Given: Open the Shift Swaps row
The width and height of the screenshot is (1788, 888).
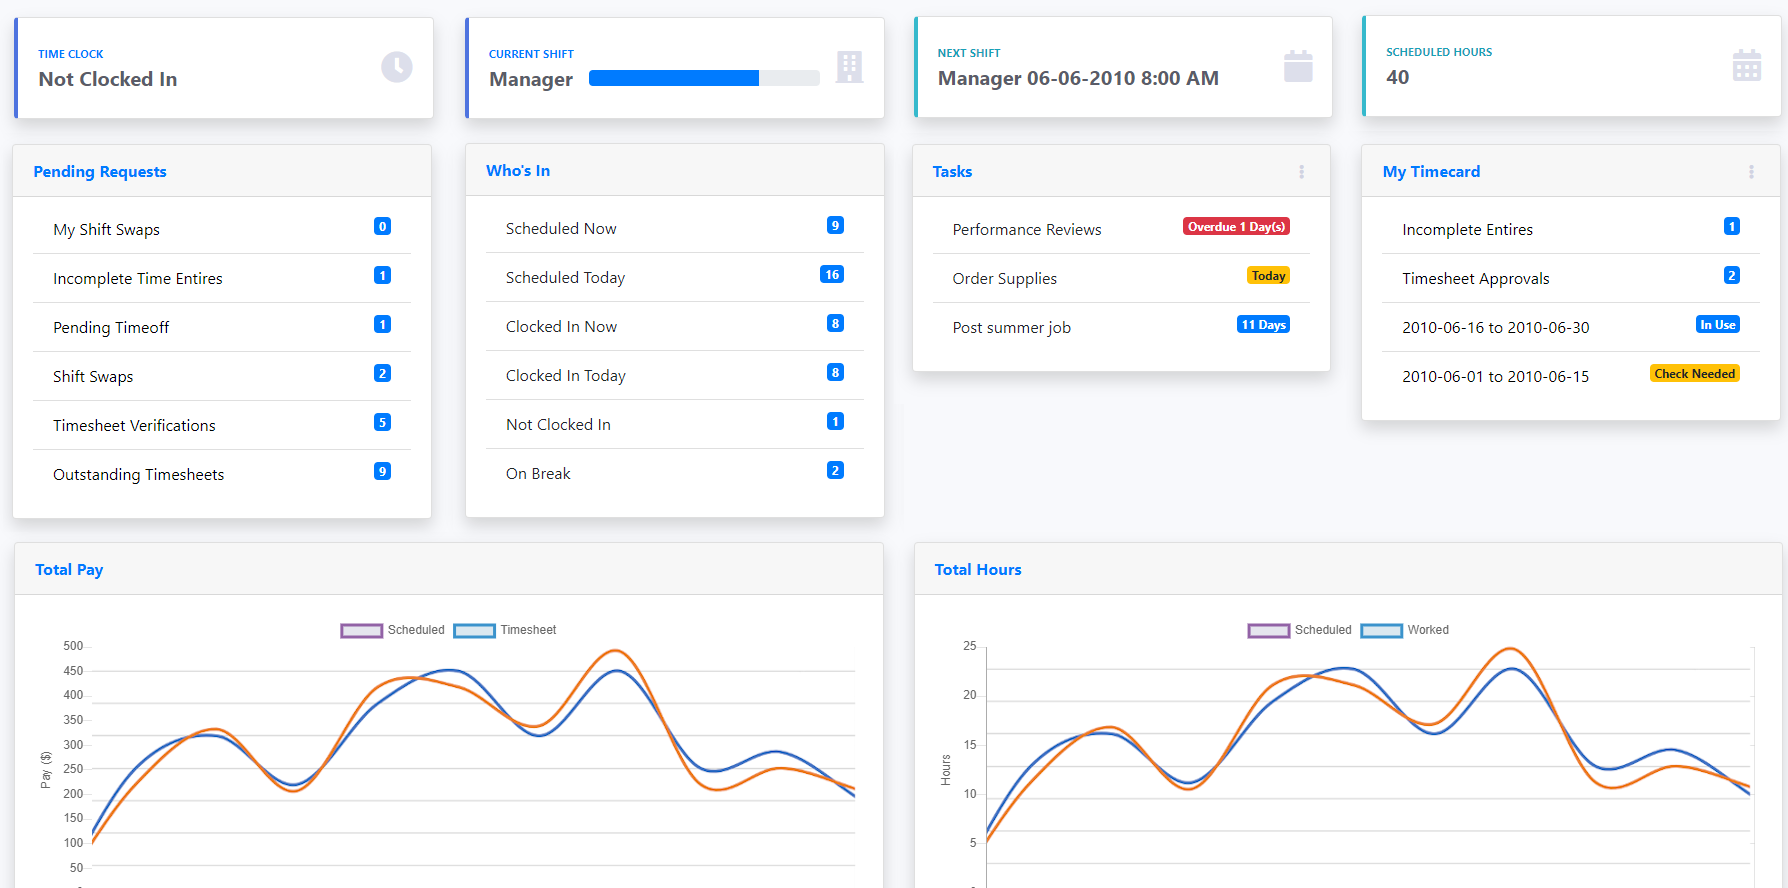Looking at the screenshot, I should click(222, 376).
